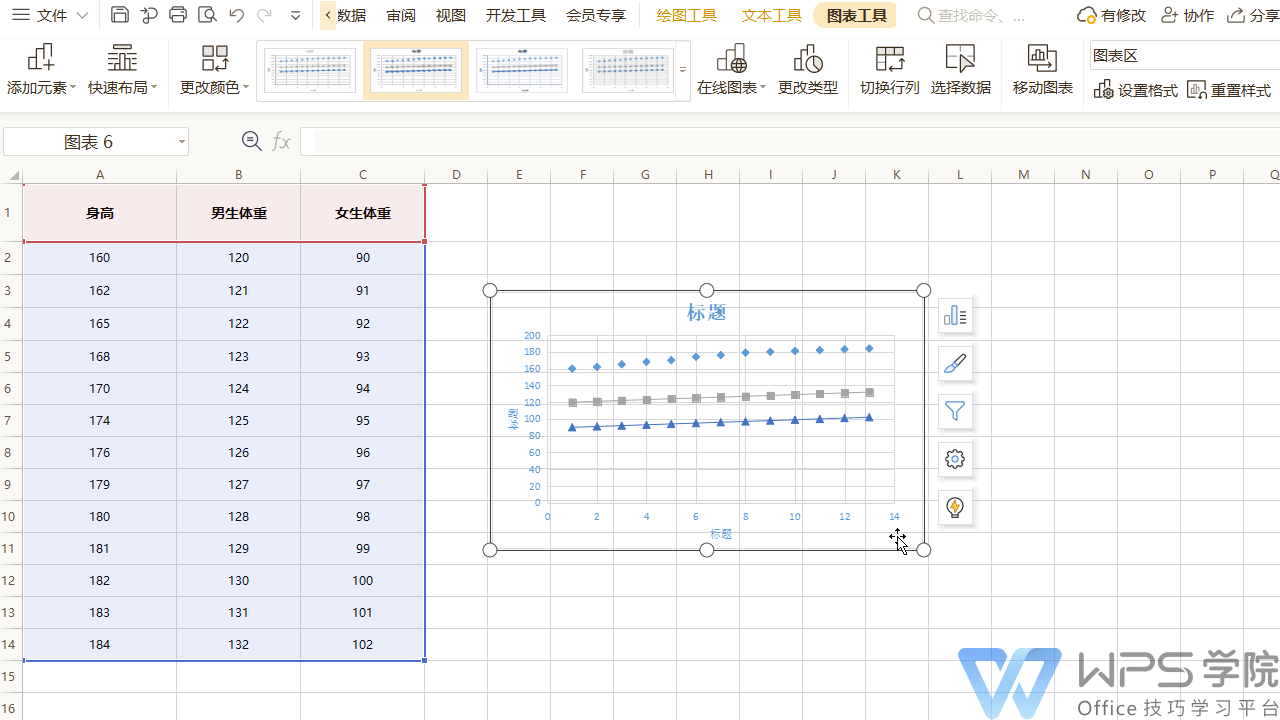The image size is (1280, 720).
Task: Click the formula bar input area
Action: pos(790,142)
